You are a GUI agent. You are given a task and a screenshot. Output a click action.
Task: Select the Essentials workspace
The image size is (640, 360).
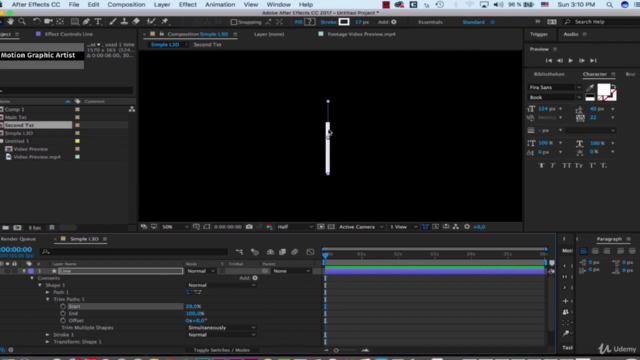coord(430,22)
